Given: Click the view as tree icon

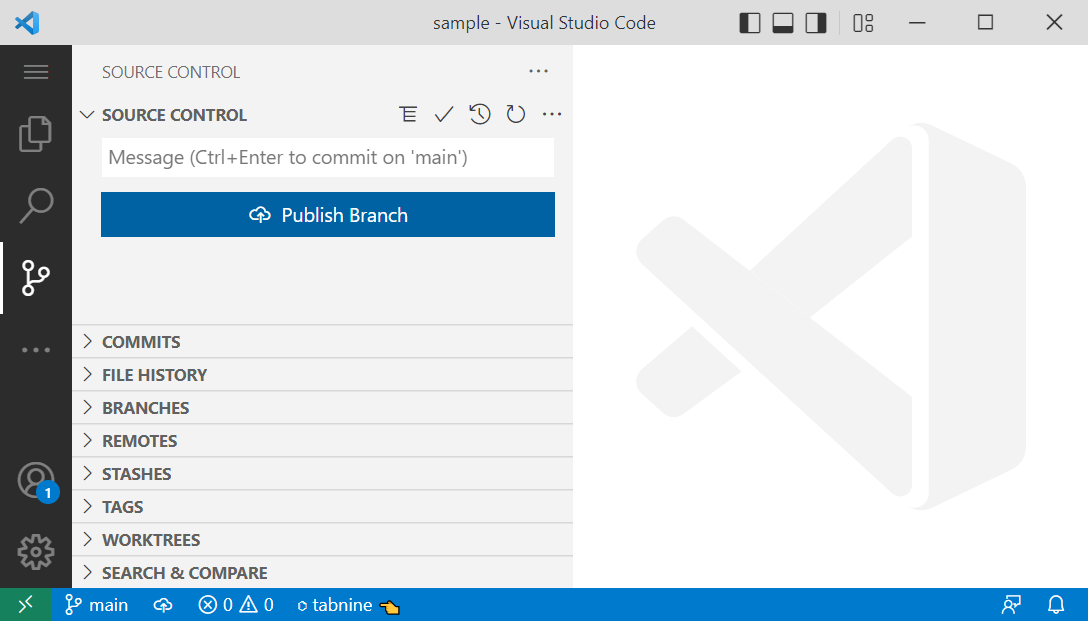Looking at the screenshot, I should pos(408,115).
